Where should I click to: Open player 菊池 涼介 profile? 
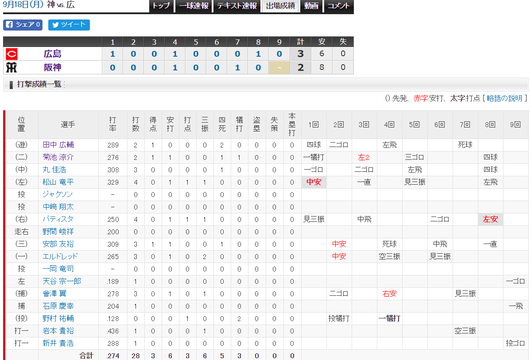coord(58,157)
